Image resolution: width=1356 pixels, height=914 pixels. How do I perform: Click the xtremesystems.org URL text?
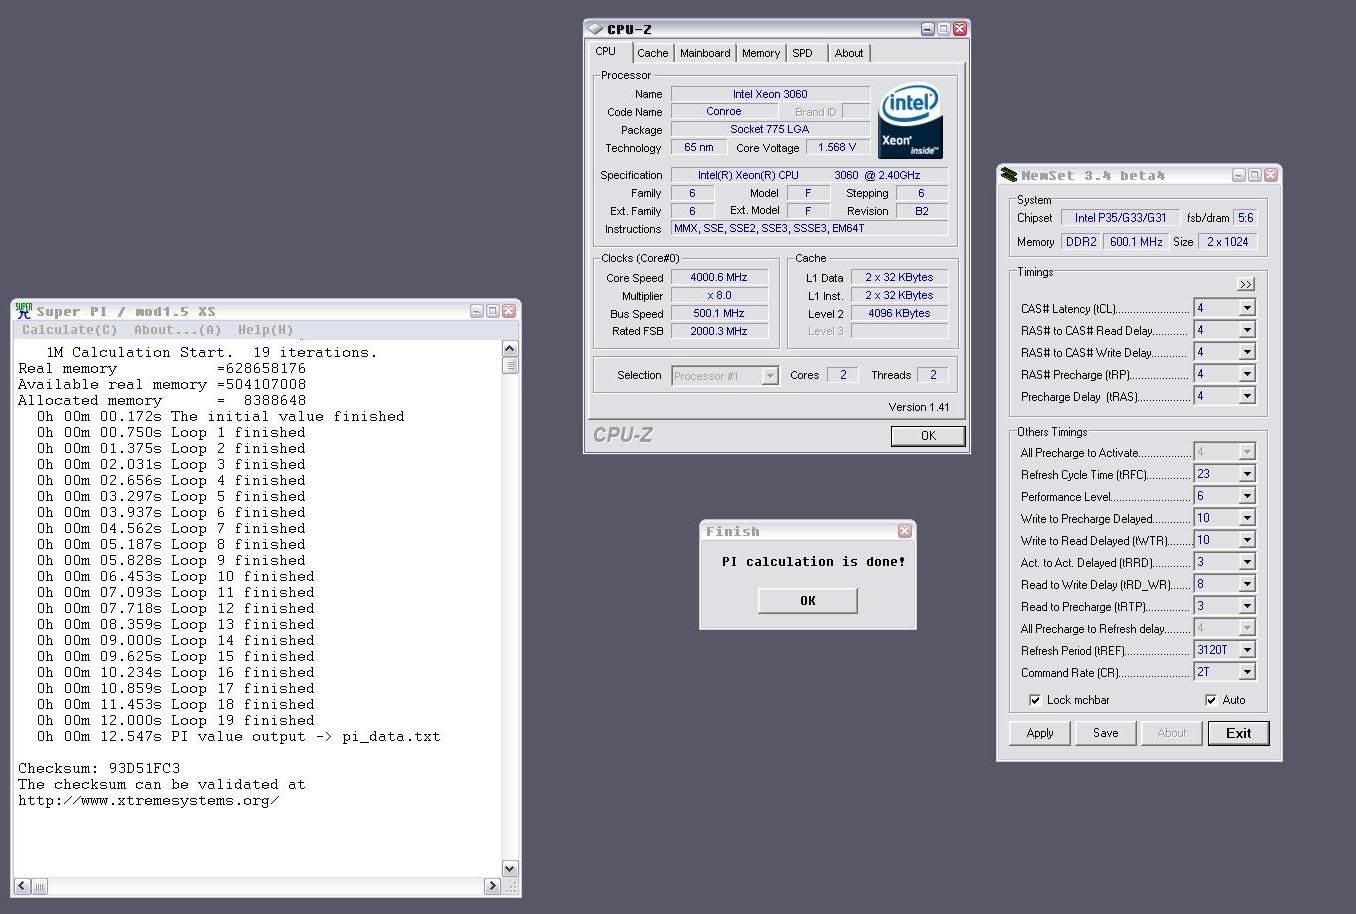click(x=149, y=800)
